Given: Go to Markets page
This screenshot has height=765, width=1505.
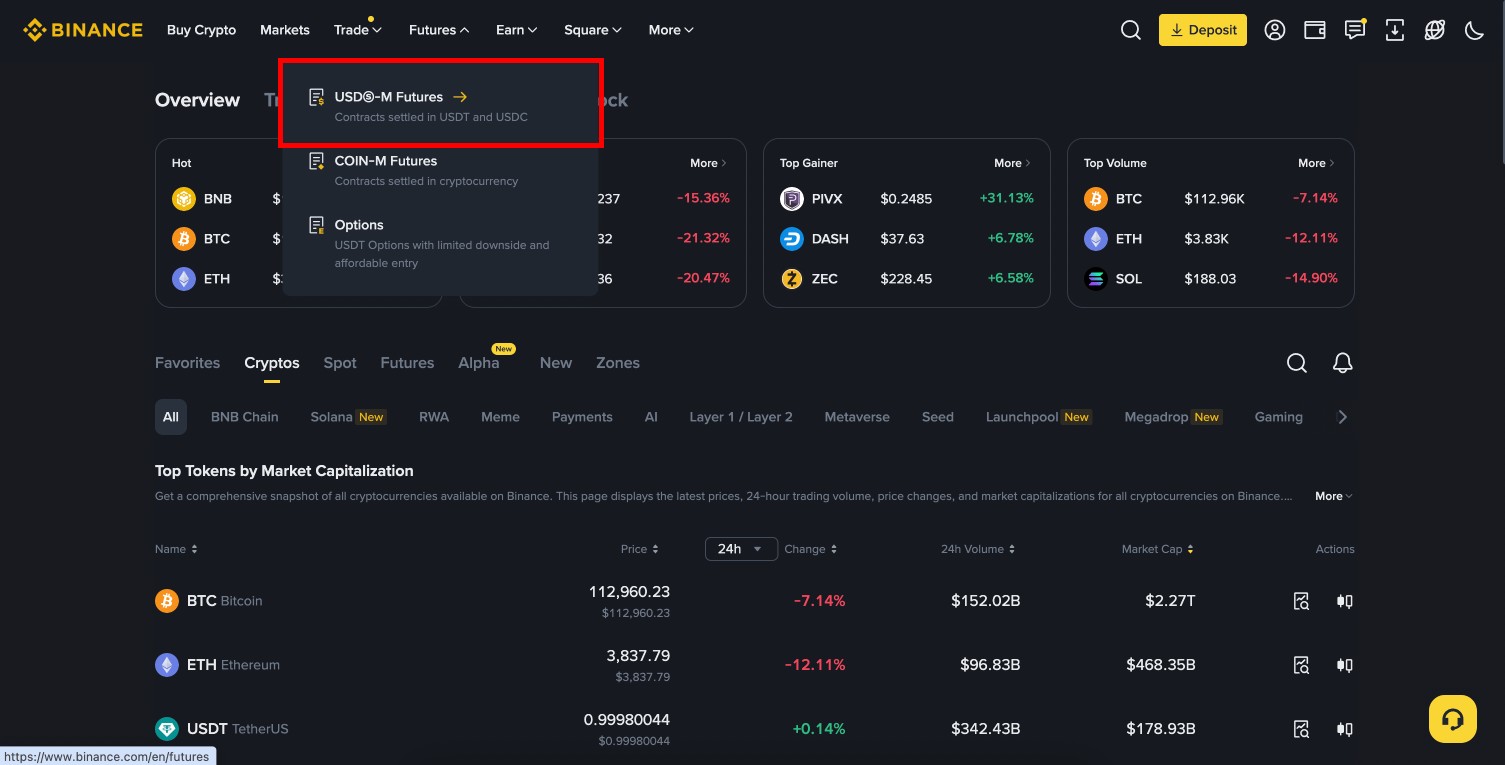Looking at the screenshot, I should tap(285, 30).
